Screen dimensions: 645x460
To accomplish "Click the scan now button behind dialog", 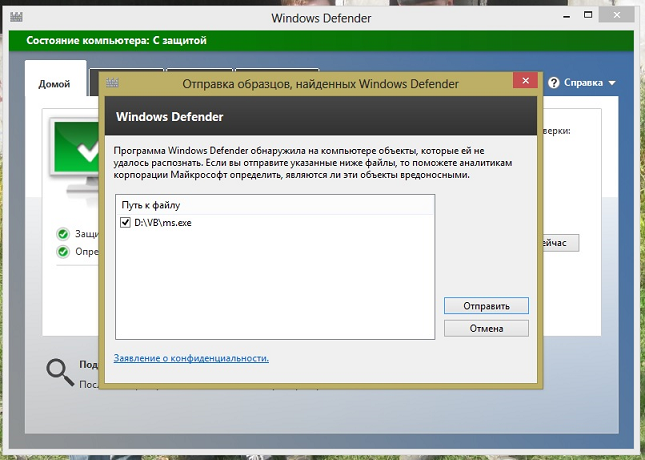I will point(561,243).
